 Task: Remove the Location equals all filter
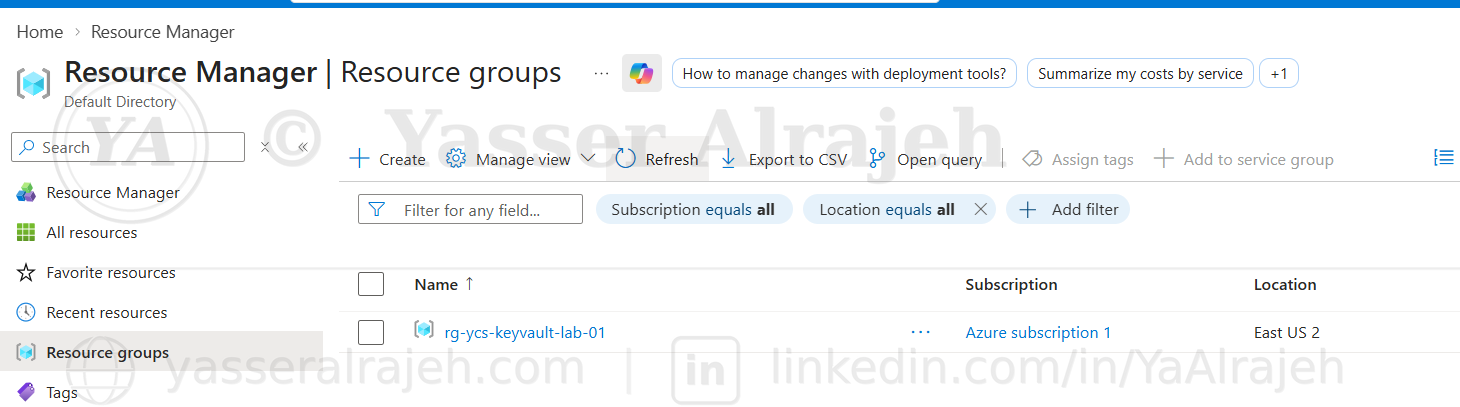pos(980,209)
